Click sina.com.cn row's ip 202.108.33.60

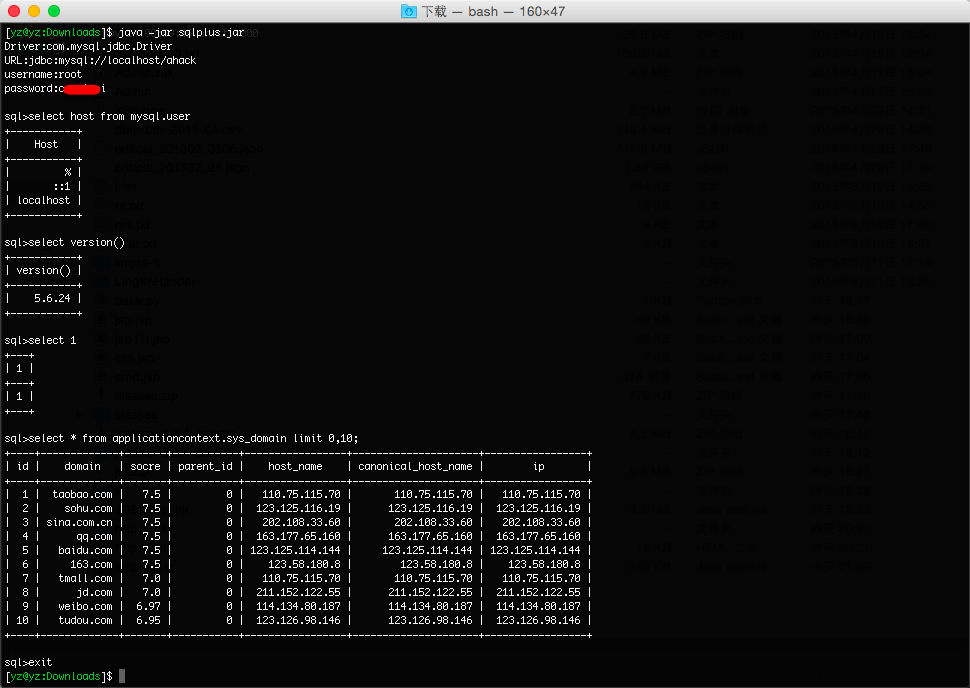[541, 522]
